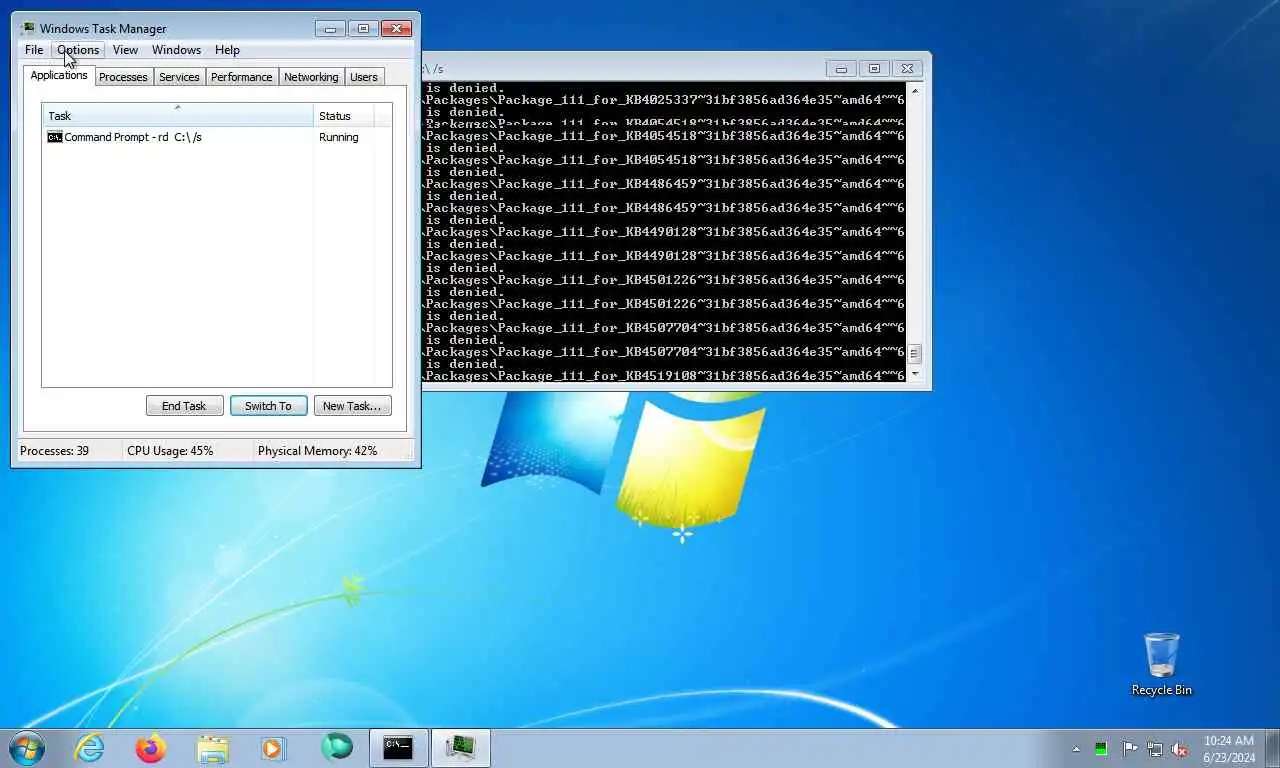This screenshot has width=1280, height=768.
Task: Open the green round app icon on taskbar
Action: coord(337,748)
